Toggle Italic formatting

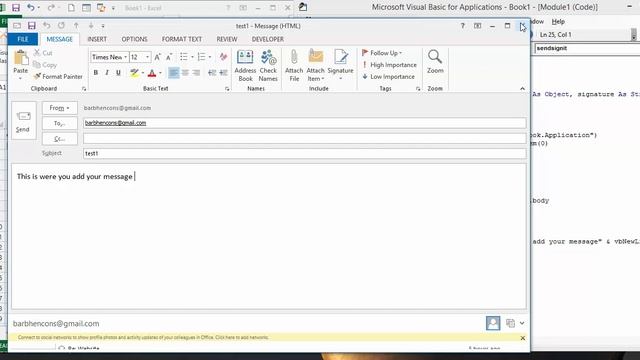pos(107,73)
